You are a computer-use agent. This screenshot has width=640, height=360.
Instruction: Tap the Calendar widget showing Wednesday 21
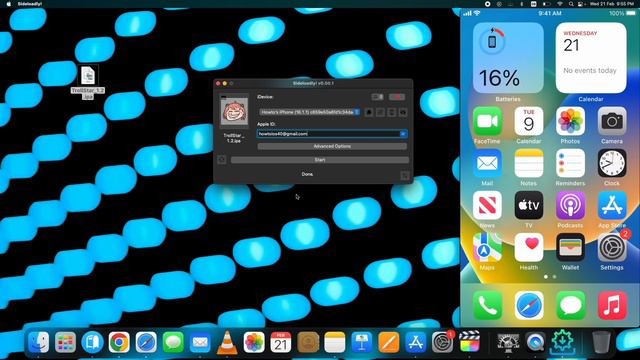click(x=591, y=58)
